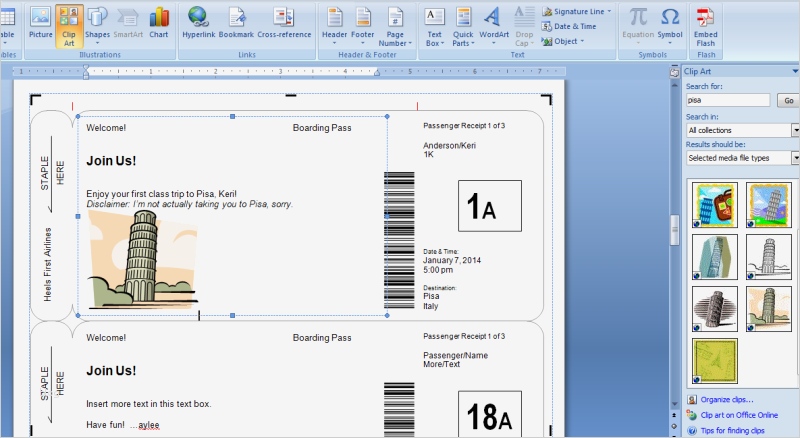The height and width of the screenshot is (438, 800).
Task: Click the horizontal ruler indent marker
Action: pos(86,72)
